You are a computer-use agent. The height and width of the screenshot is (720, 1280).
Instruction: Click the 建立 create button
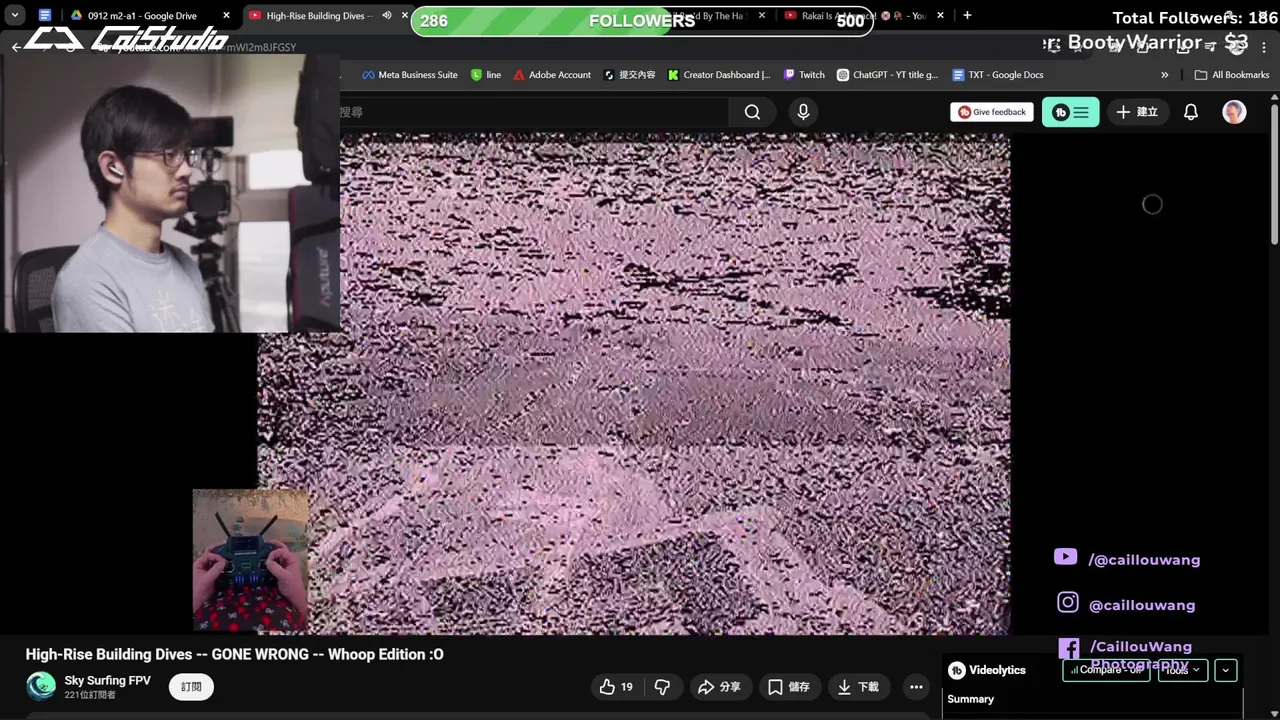pyautogui.click(x=1137, y=112)
